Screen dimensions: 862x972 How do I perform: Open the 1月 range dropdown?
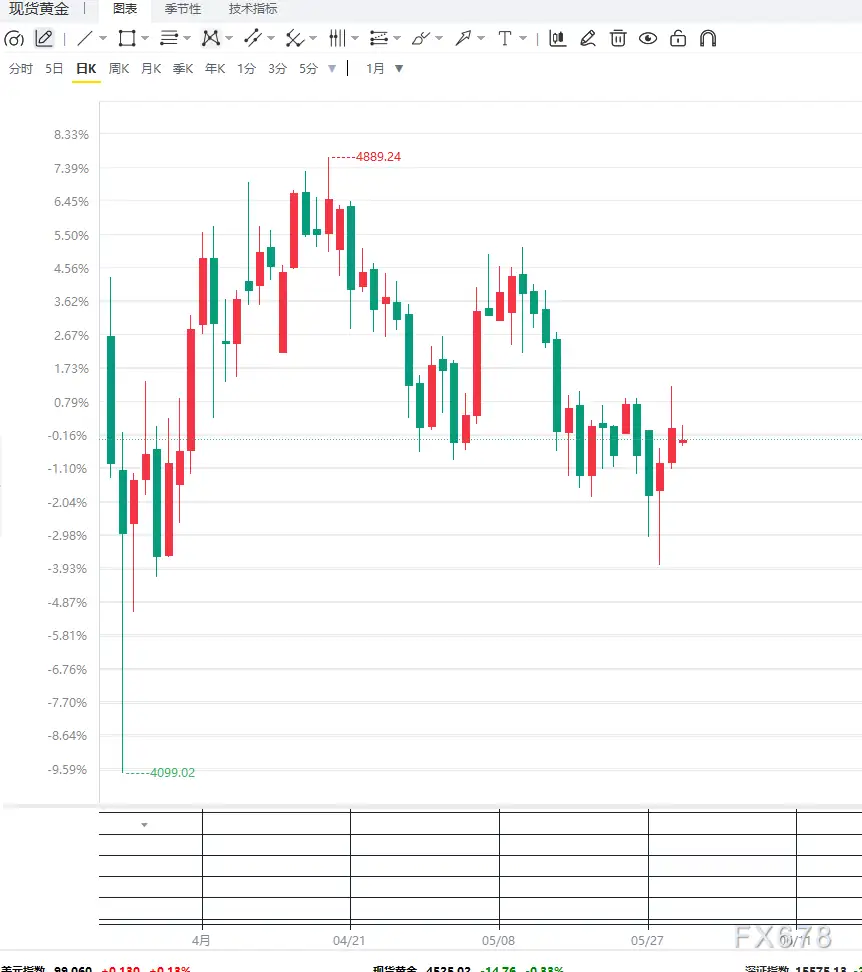click(x=384, y=68)
